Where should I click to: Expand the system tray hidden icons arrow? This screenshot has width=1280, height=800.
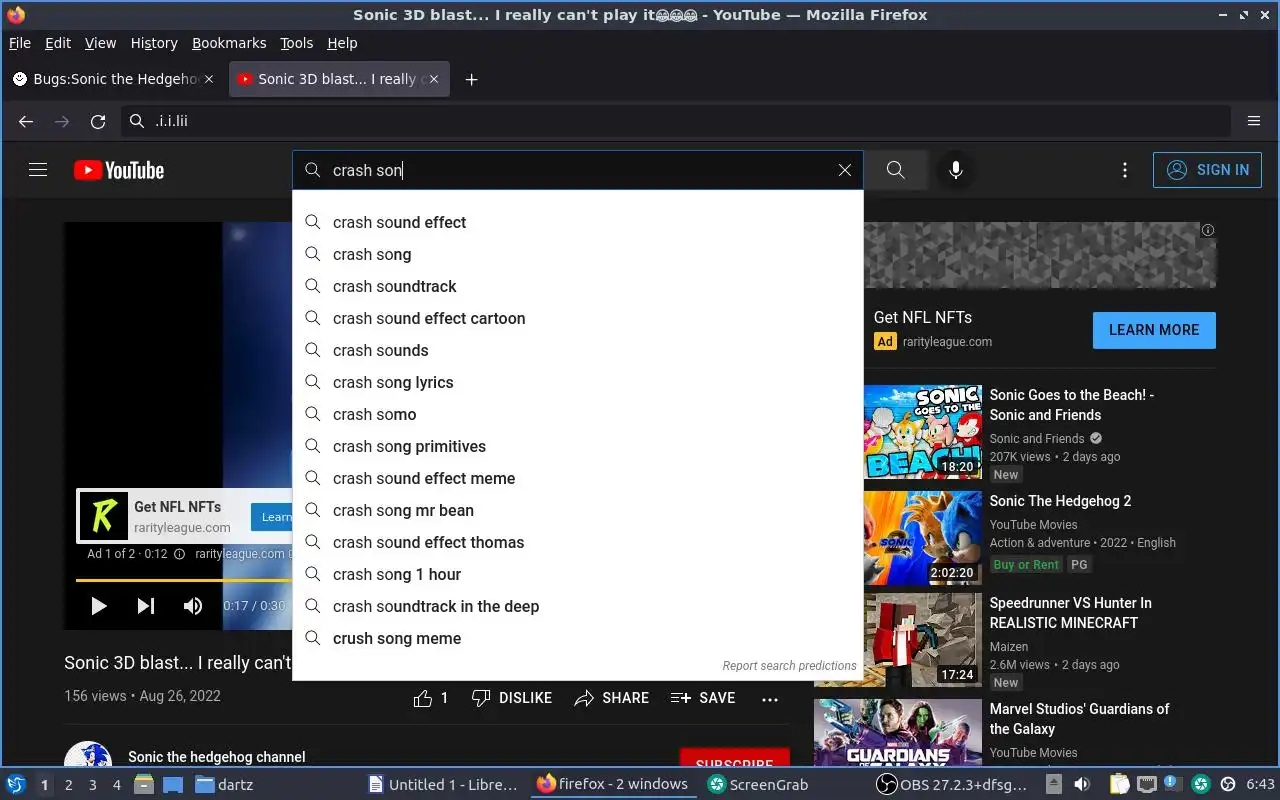[1054, 784]
